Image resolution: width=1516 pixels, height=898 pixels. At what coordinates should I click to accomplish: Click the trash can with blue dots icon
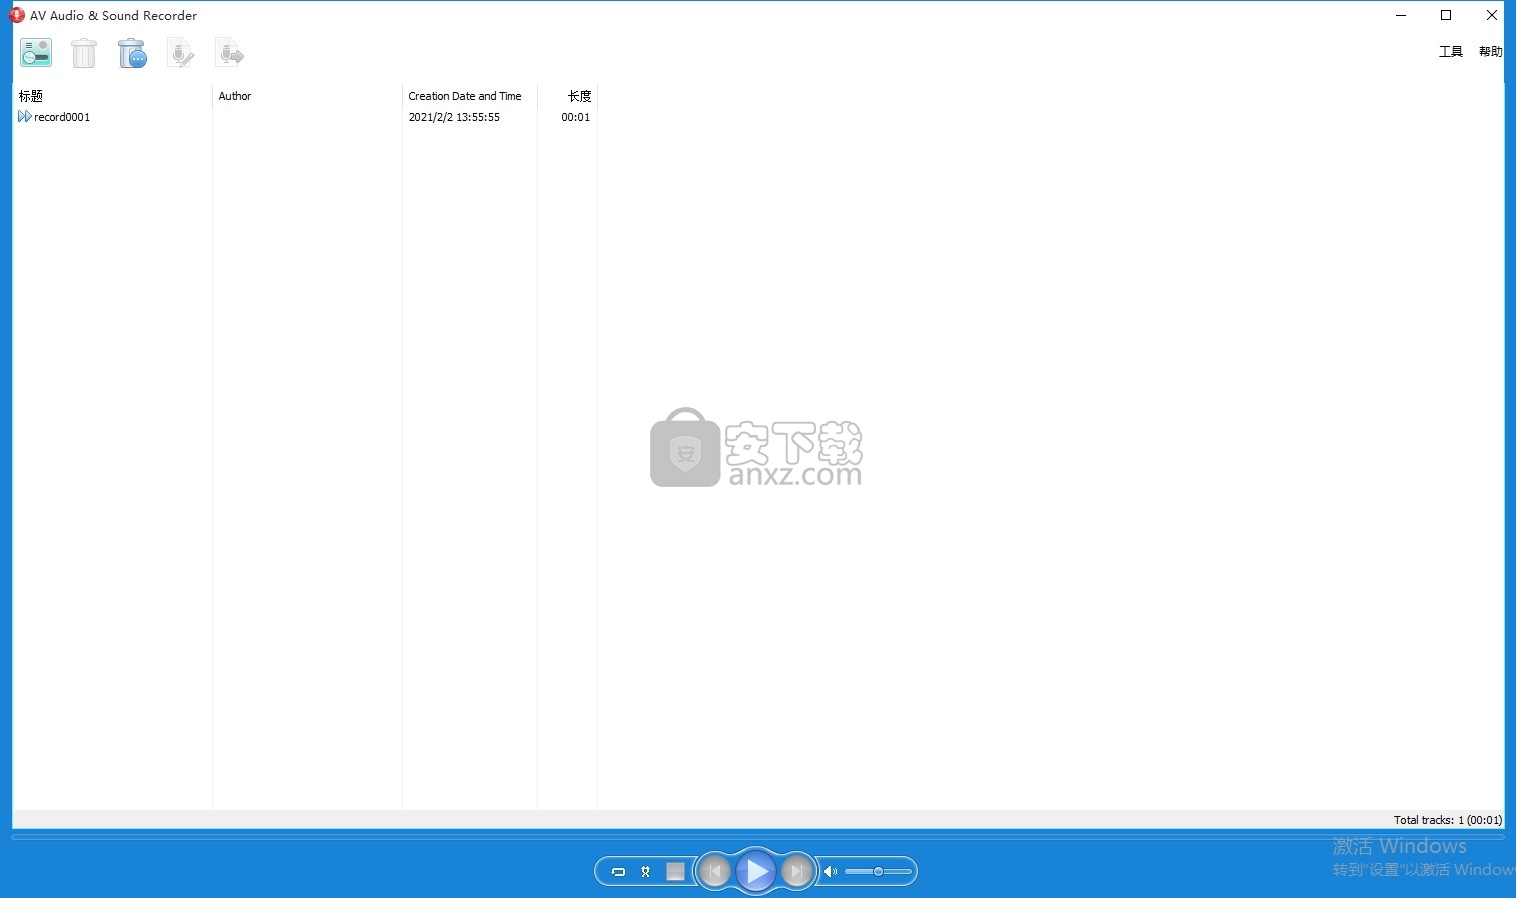click(132, 53)
